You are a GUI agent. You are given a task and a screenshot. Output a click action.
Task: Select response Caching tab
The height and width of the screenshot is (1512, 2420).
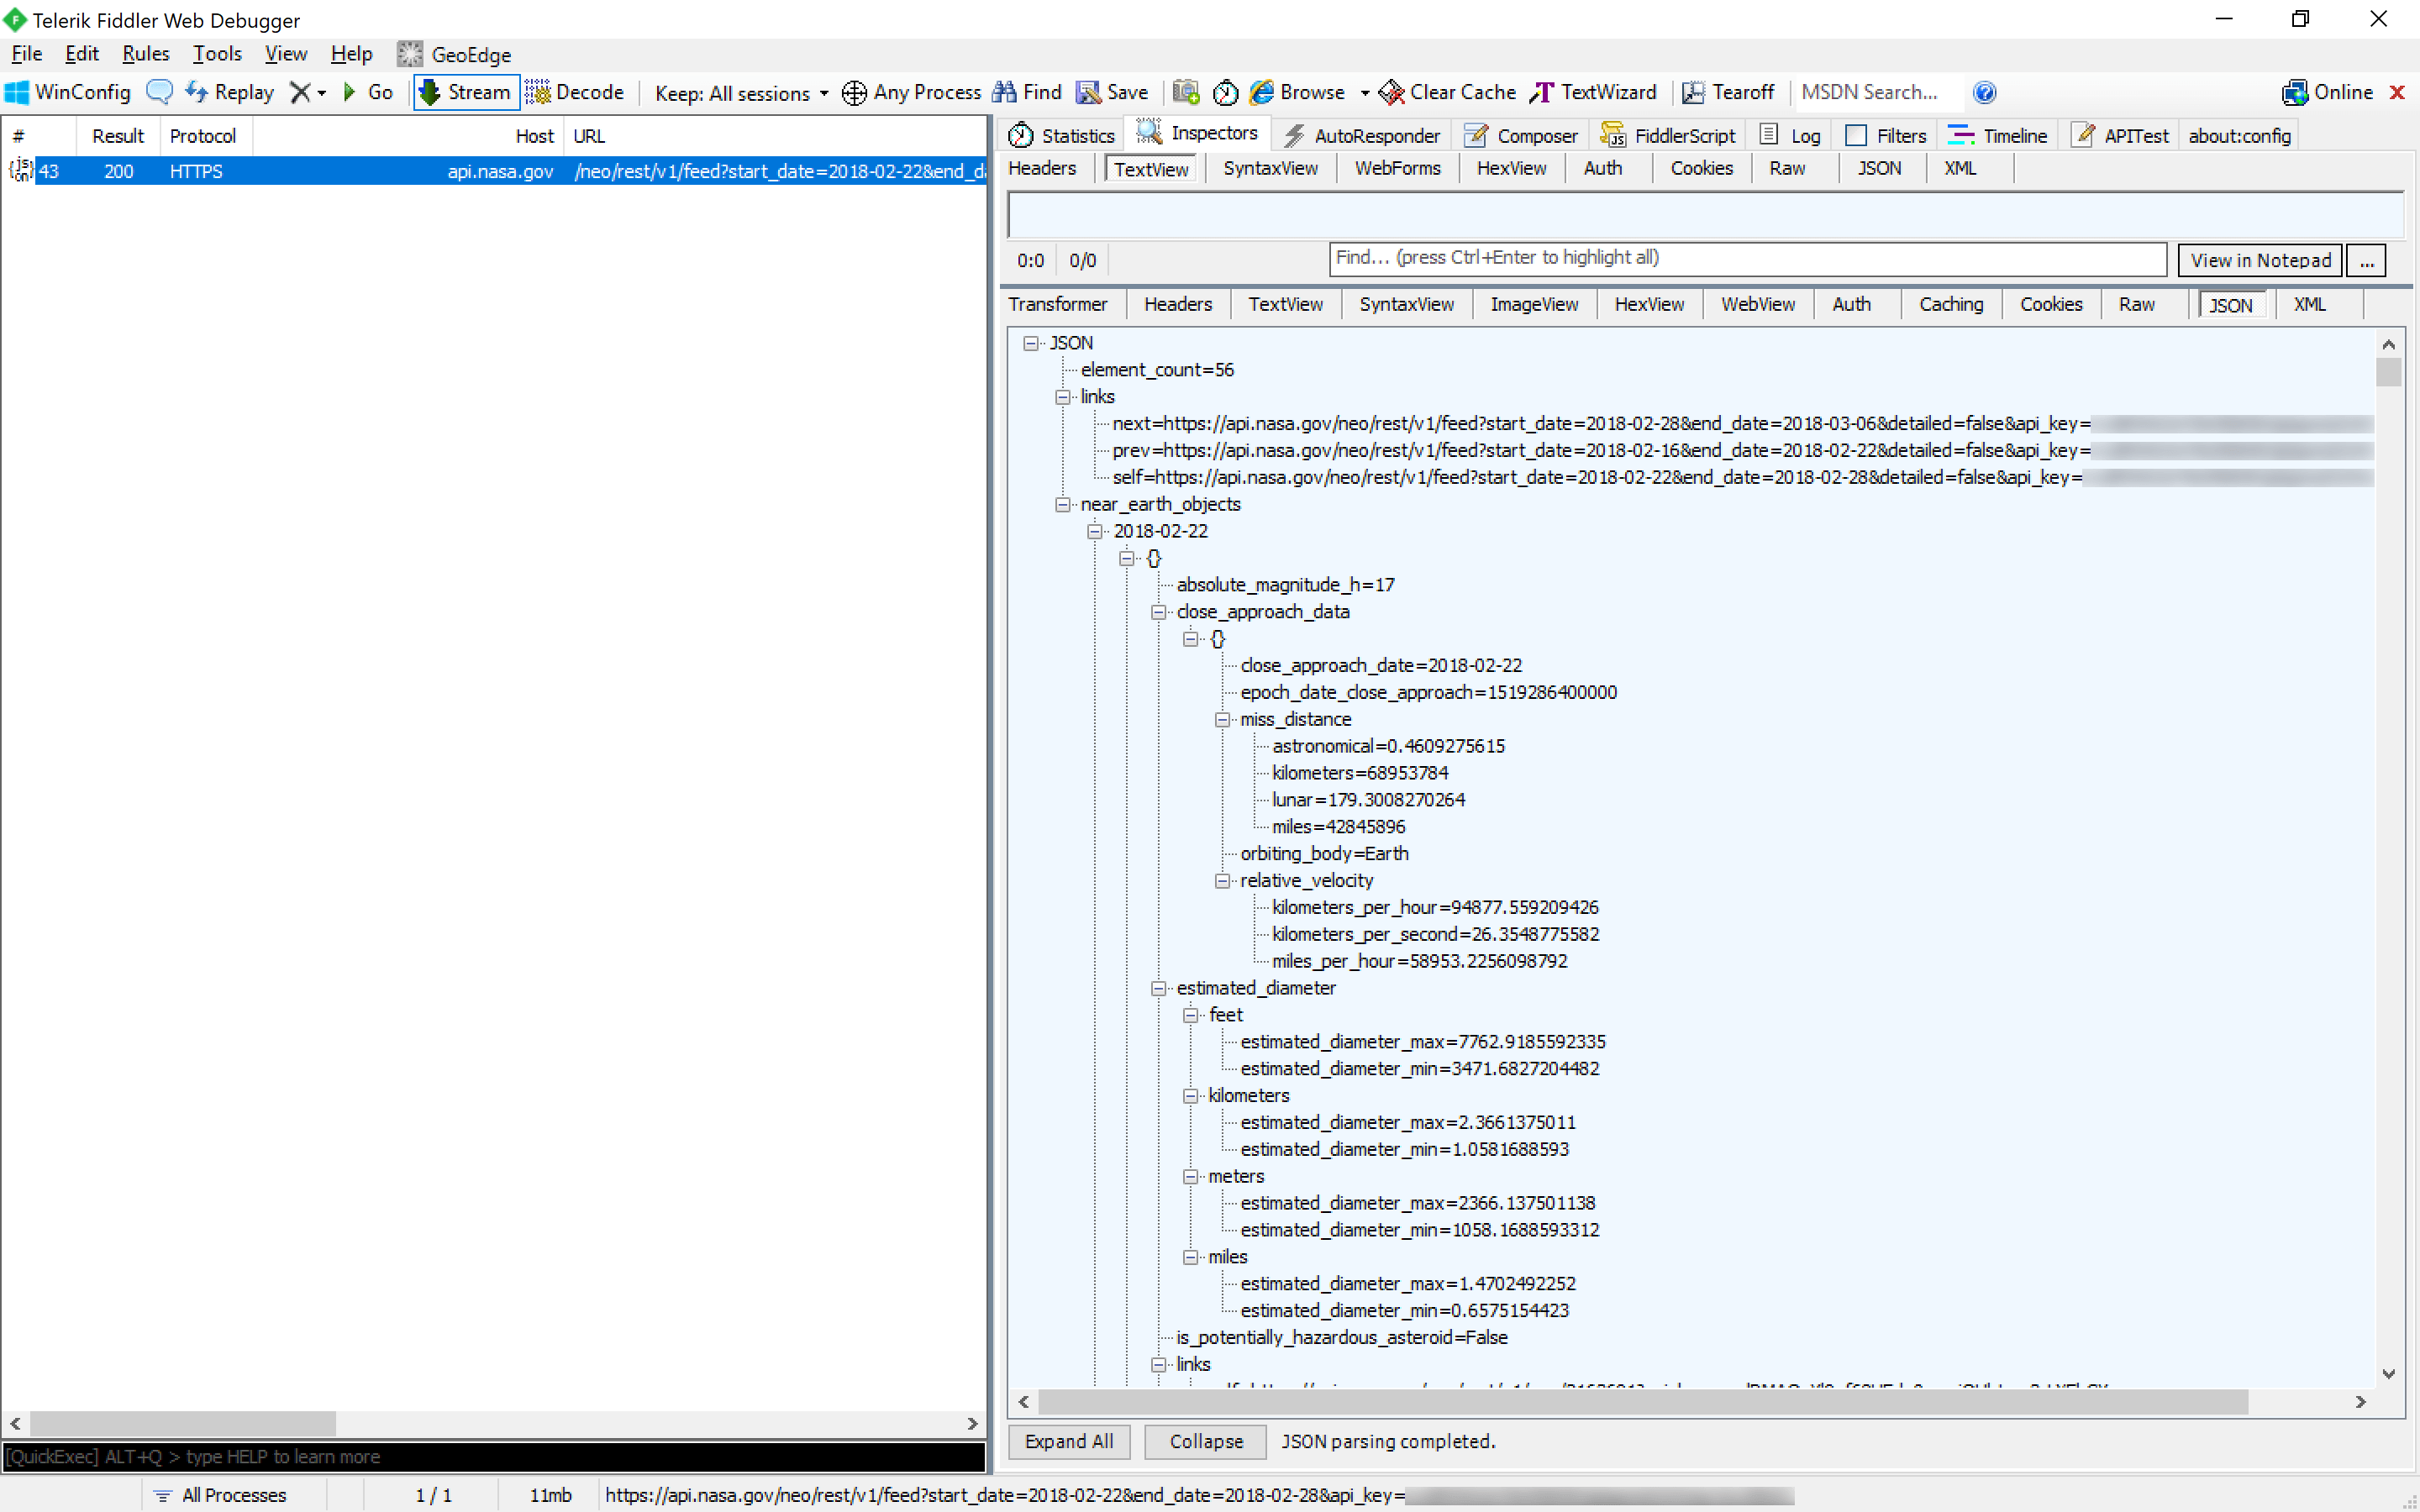[x=1950, y=304]
